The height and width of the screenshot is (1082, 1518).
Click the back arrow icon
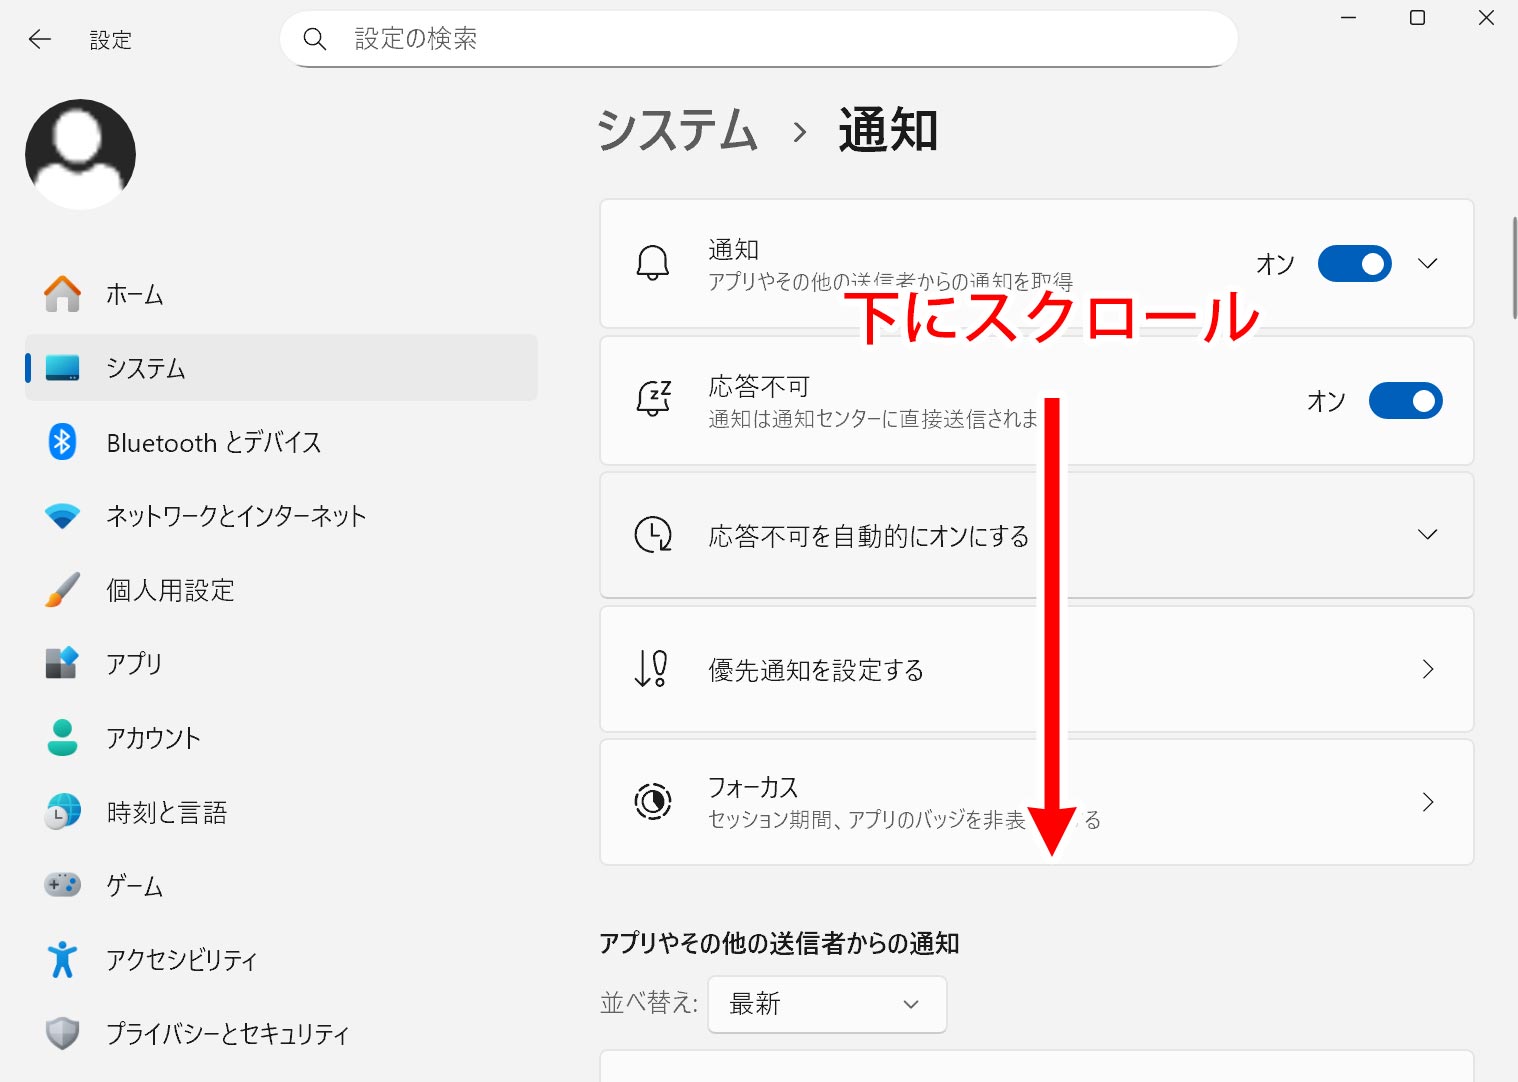40,39
